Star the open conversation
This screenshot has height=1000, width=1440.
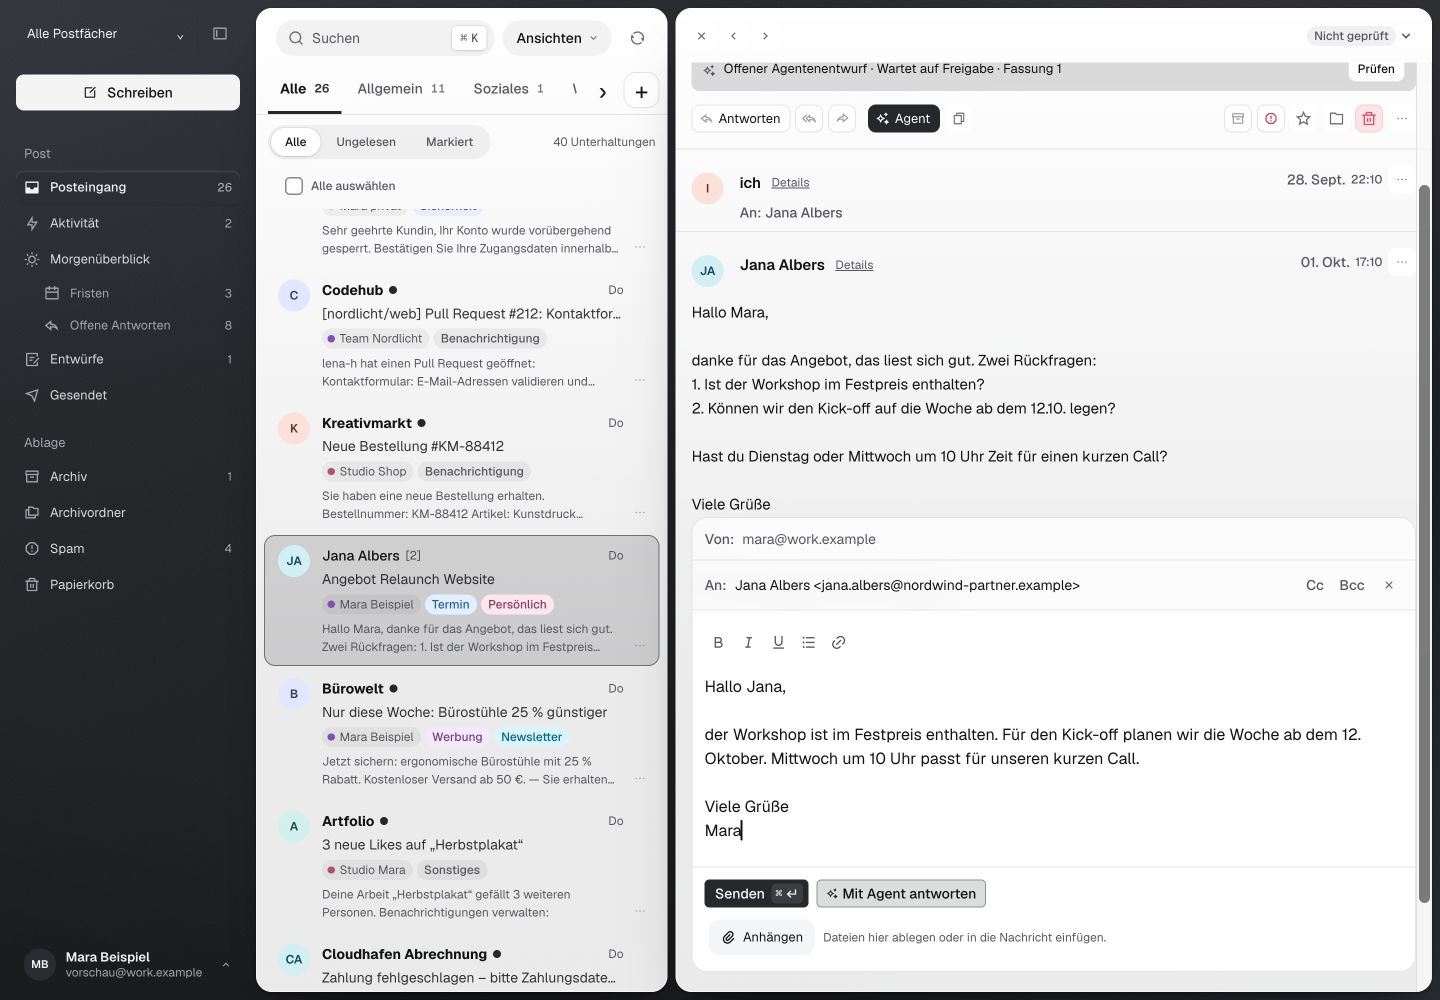click(x=1303, y=119)
